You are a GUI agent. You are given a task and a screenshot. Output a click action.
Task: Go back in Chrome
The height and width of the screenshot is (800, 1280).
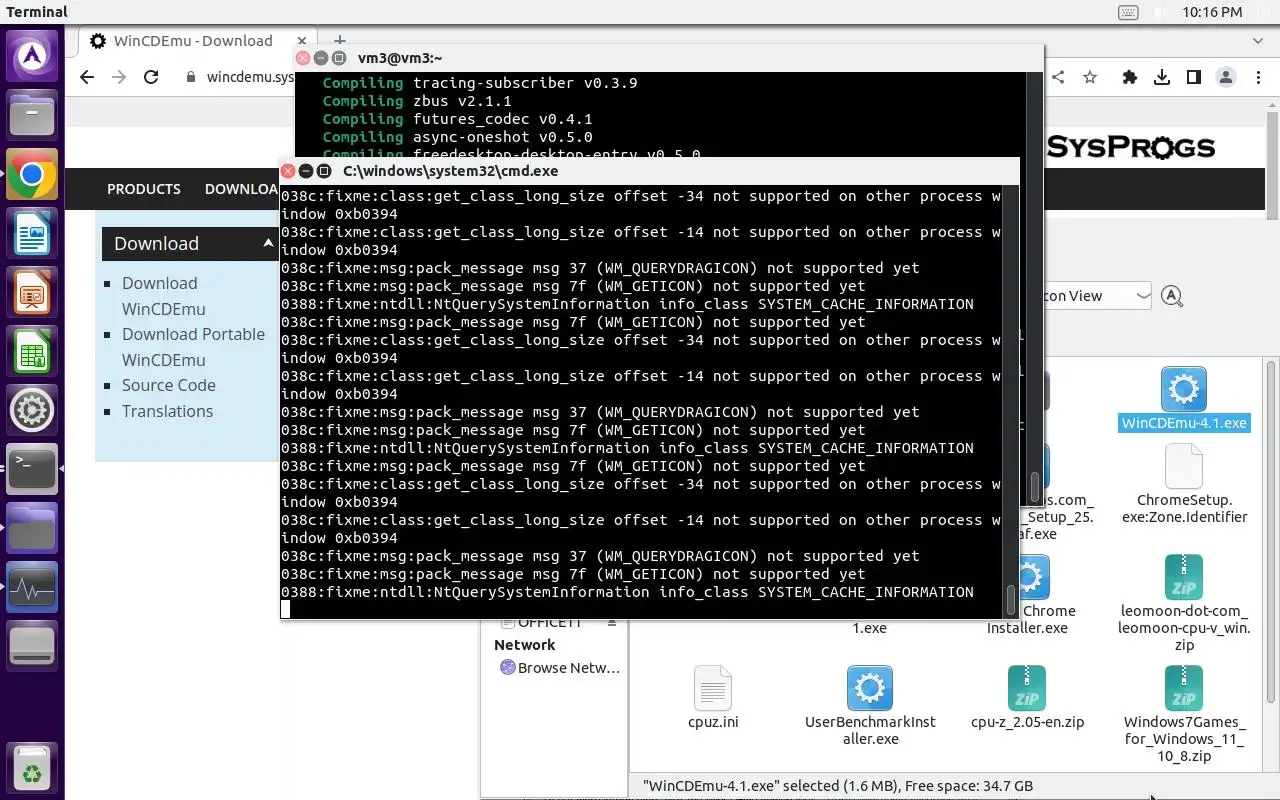(87, 77)
